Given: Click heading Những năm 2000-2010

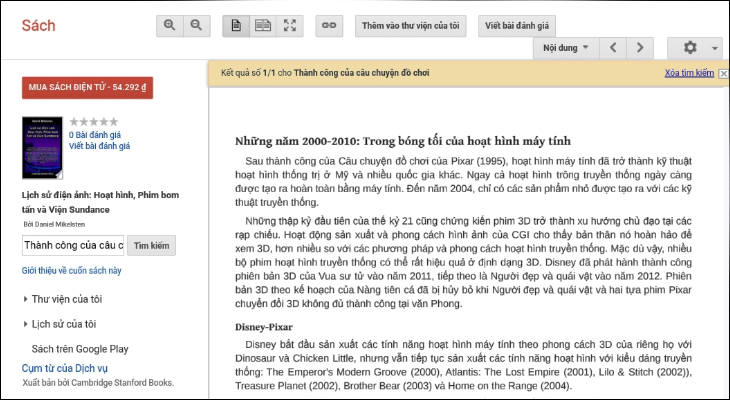Looking at the screenshot, I should [x=403, y=141].
